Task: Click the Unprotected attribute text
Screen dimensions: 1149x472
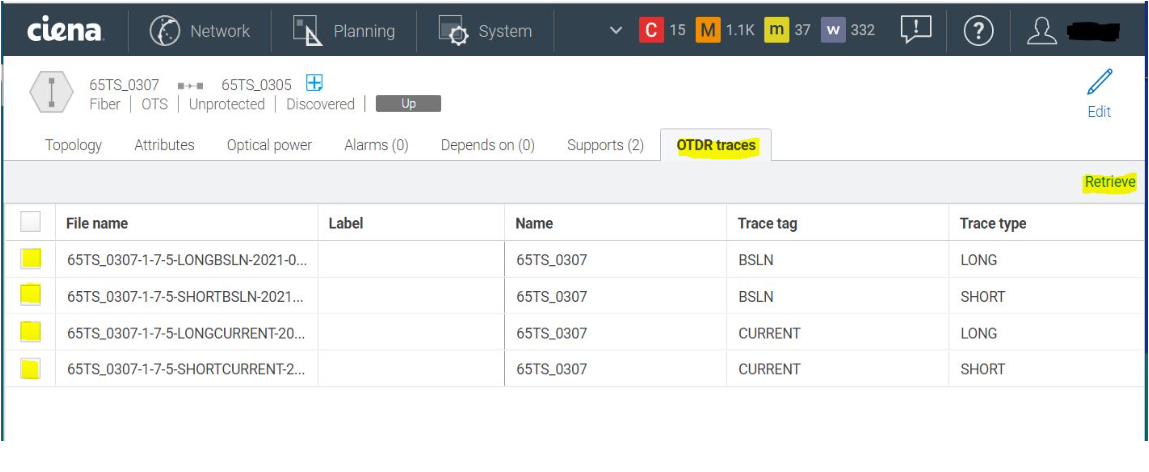Action: point(226,104)
